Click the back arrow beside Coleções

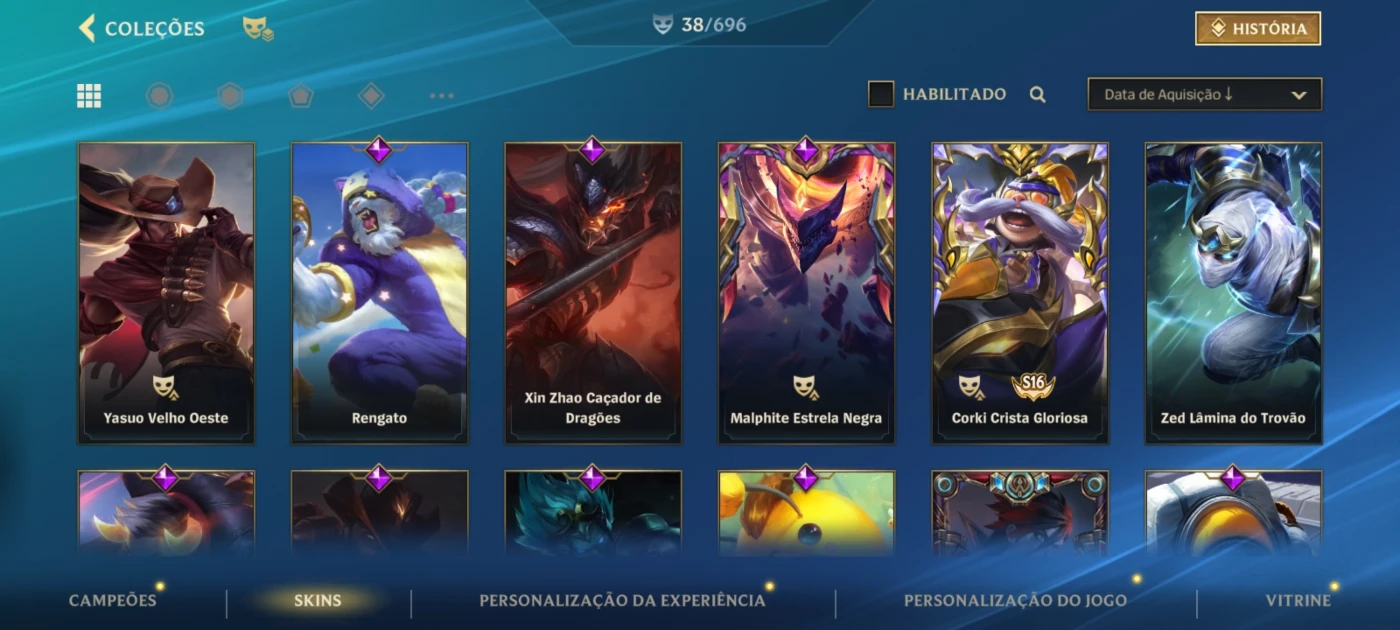pos(87,28)
